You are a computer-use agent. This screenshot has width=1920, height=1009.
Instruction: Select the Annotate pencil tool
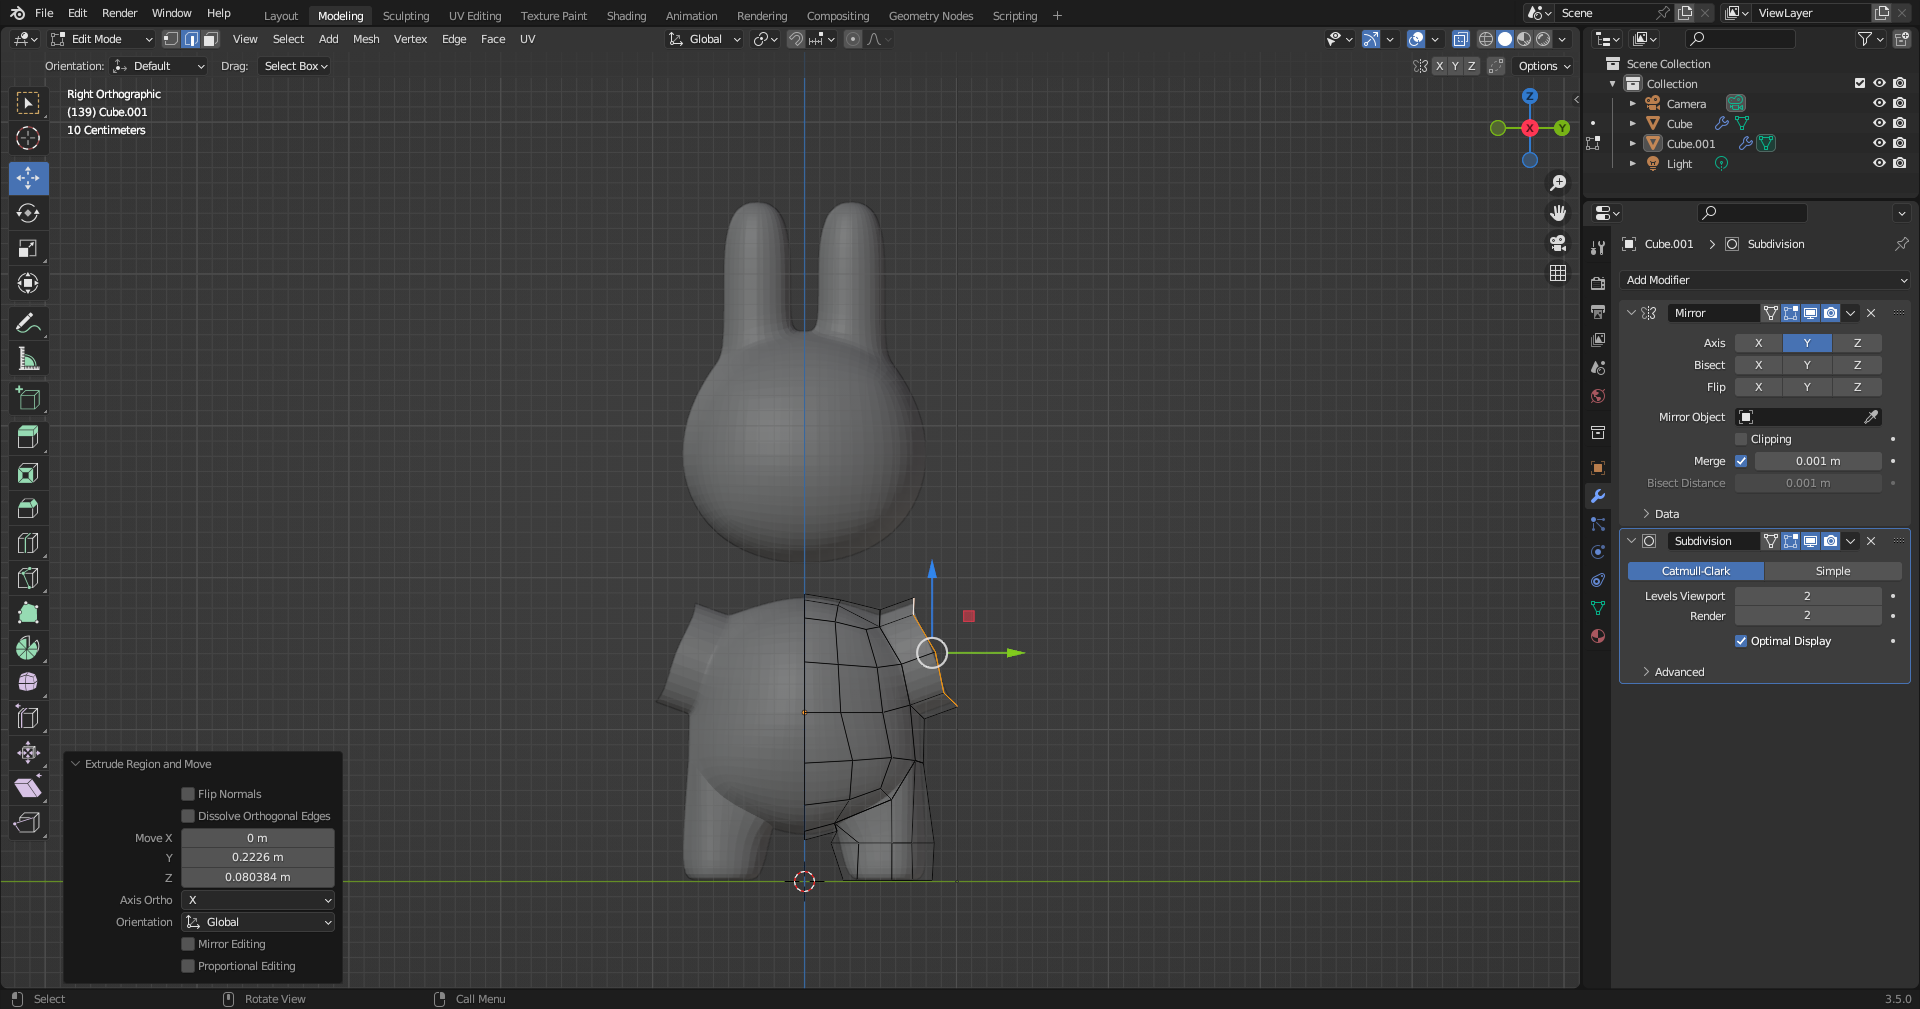tap(28, 323)
